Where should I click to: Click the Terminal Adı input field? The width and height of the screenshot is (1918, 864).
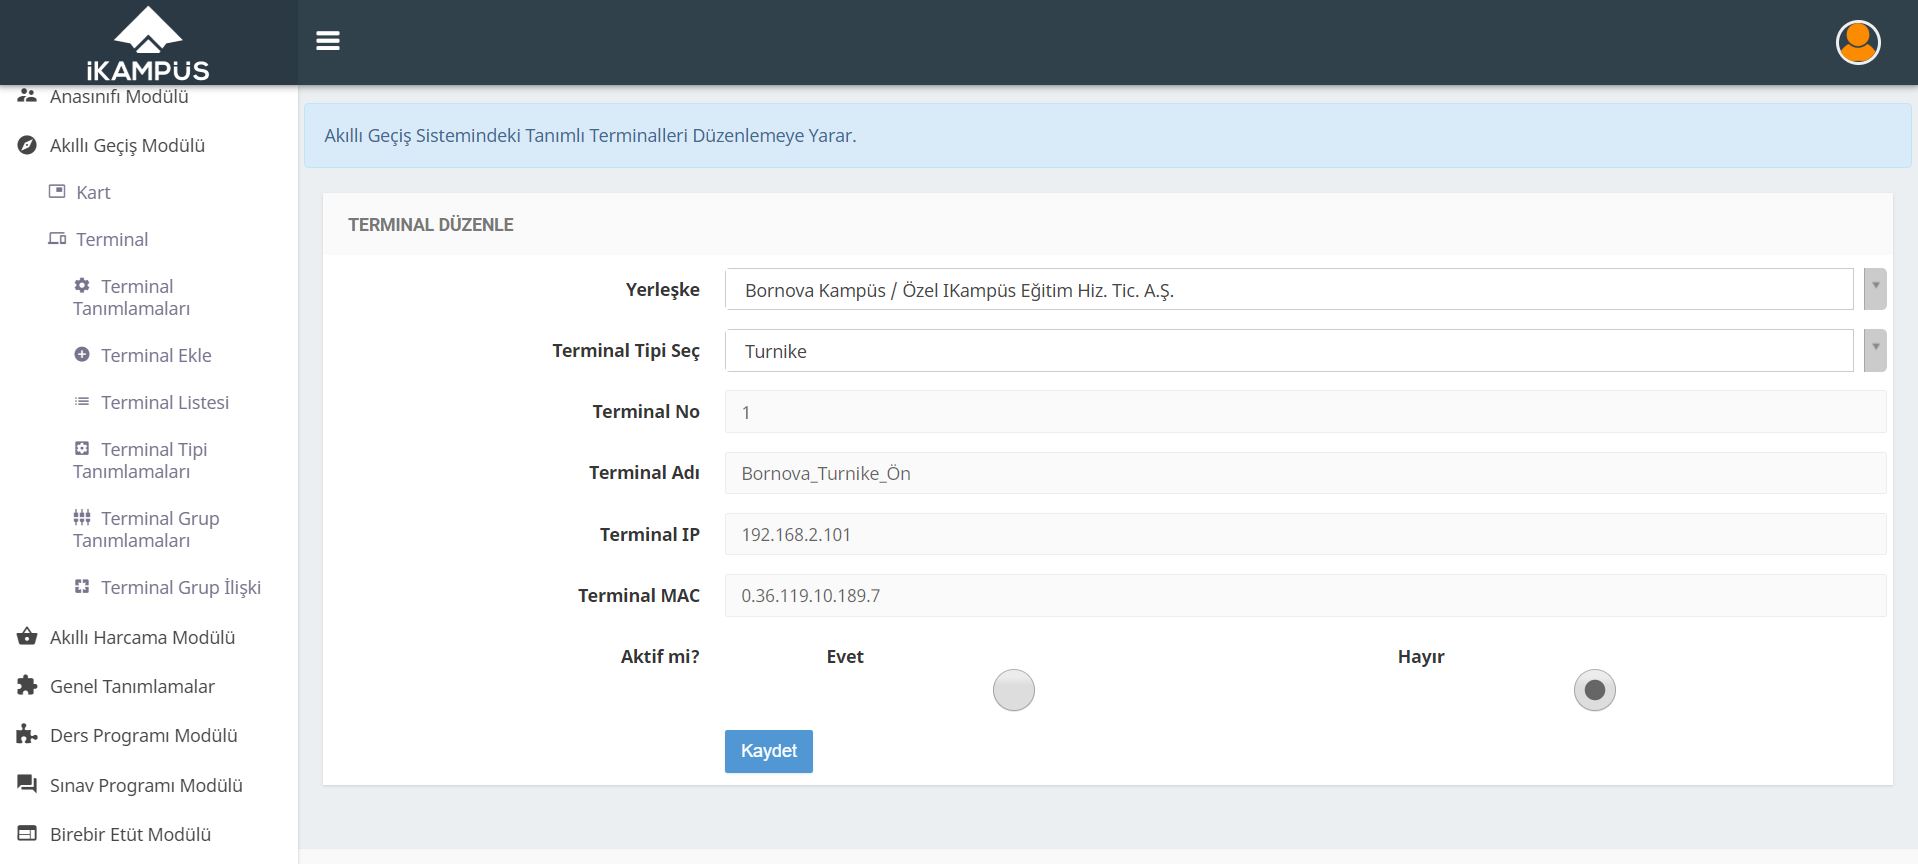1305,472
